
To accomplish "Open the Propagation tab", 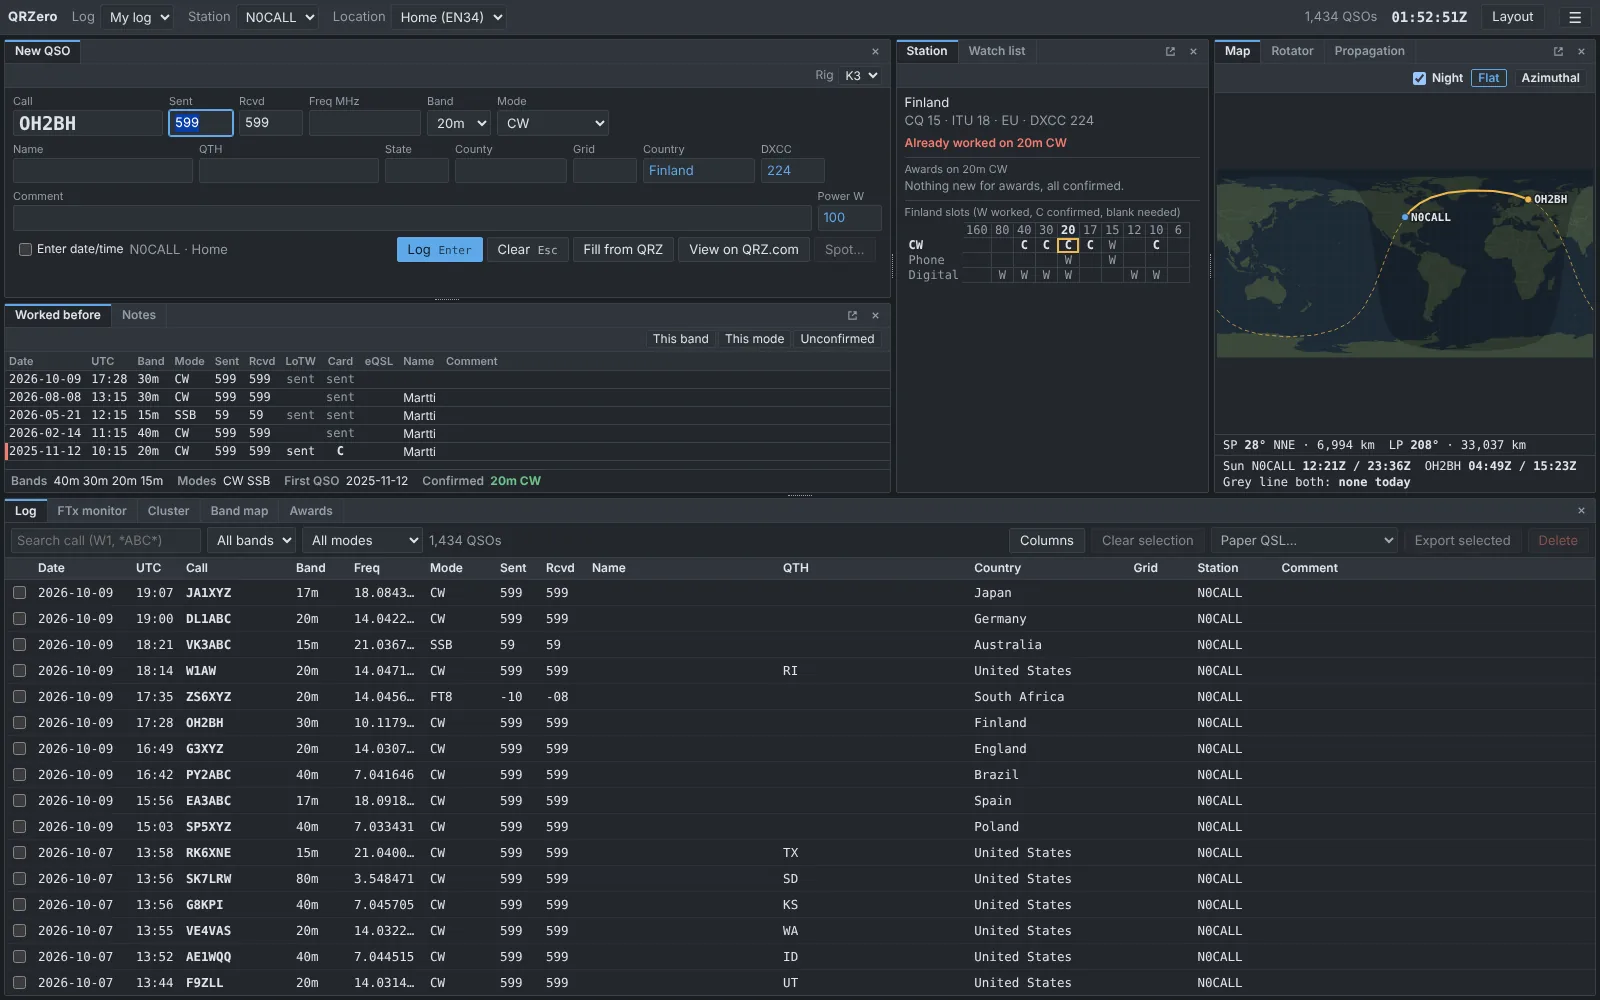I will pos(1369,51).
